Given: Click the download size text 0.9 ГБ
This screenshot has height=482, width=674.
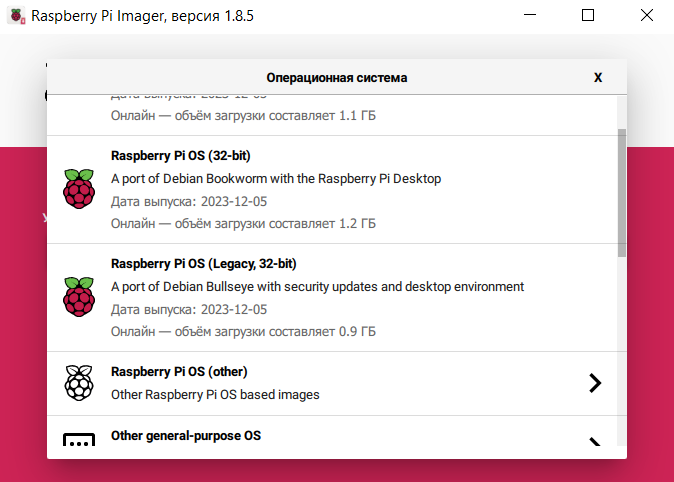Looking at the screenshot, I should click(x=243, y=332).
